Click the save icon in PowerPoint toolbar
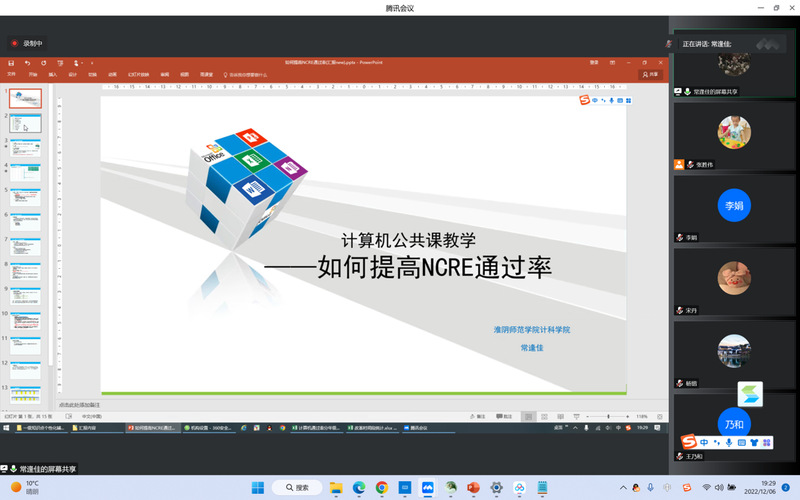This screenshot has height=500, width=800. click(13, 62)
